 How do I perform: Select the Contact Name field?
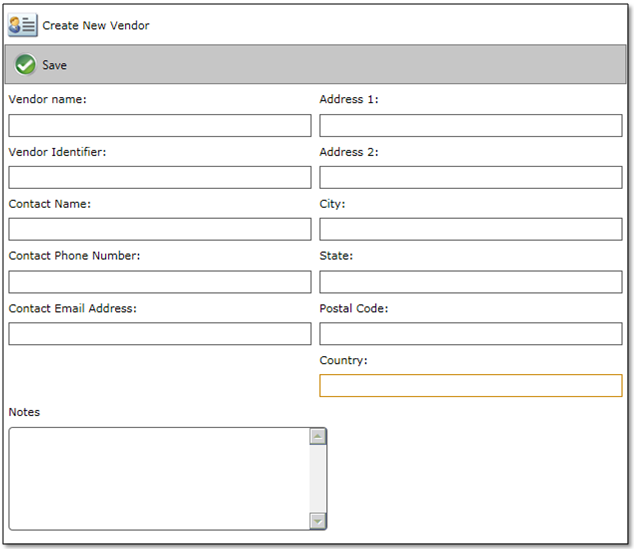(160, 229)
